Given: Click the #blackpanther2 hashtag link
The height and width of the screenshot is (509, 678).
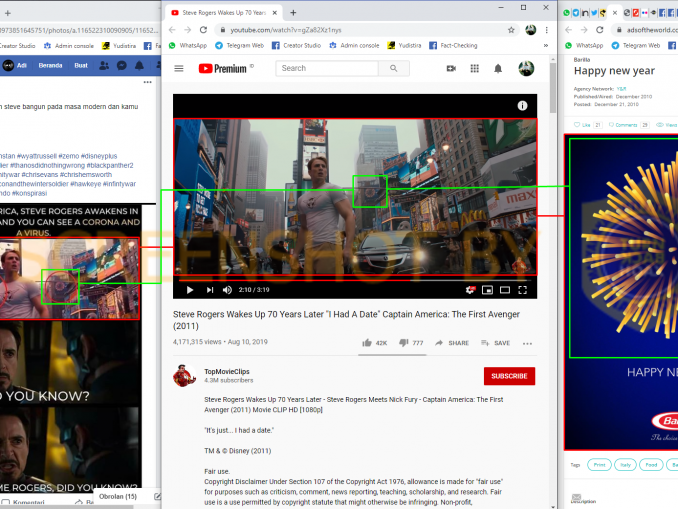Looking at the screenshot, I should tap(110, 165).
